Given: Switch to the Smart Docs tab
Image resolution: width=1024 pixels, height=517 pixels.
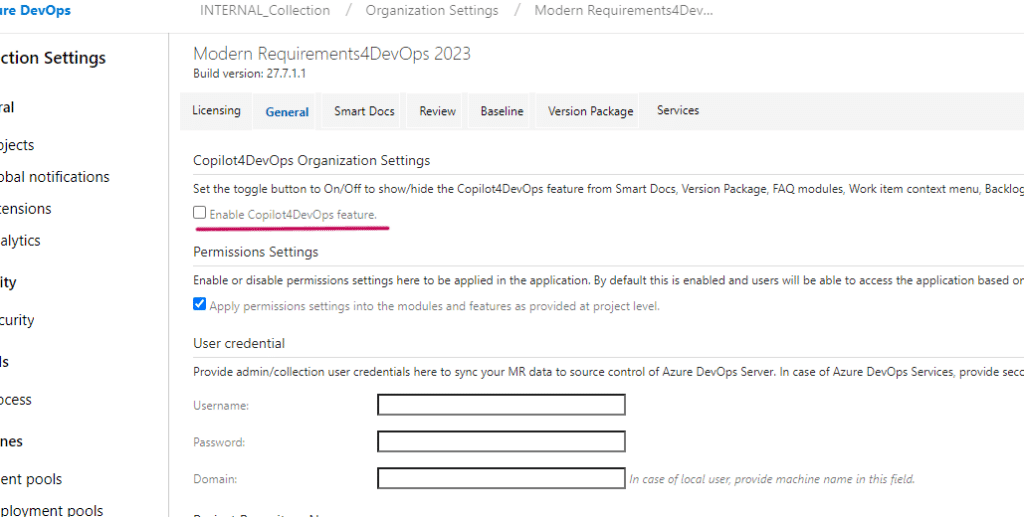Looking at the screenshot, I should [364, 111].
